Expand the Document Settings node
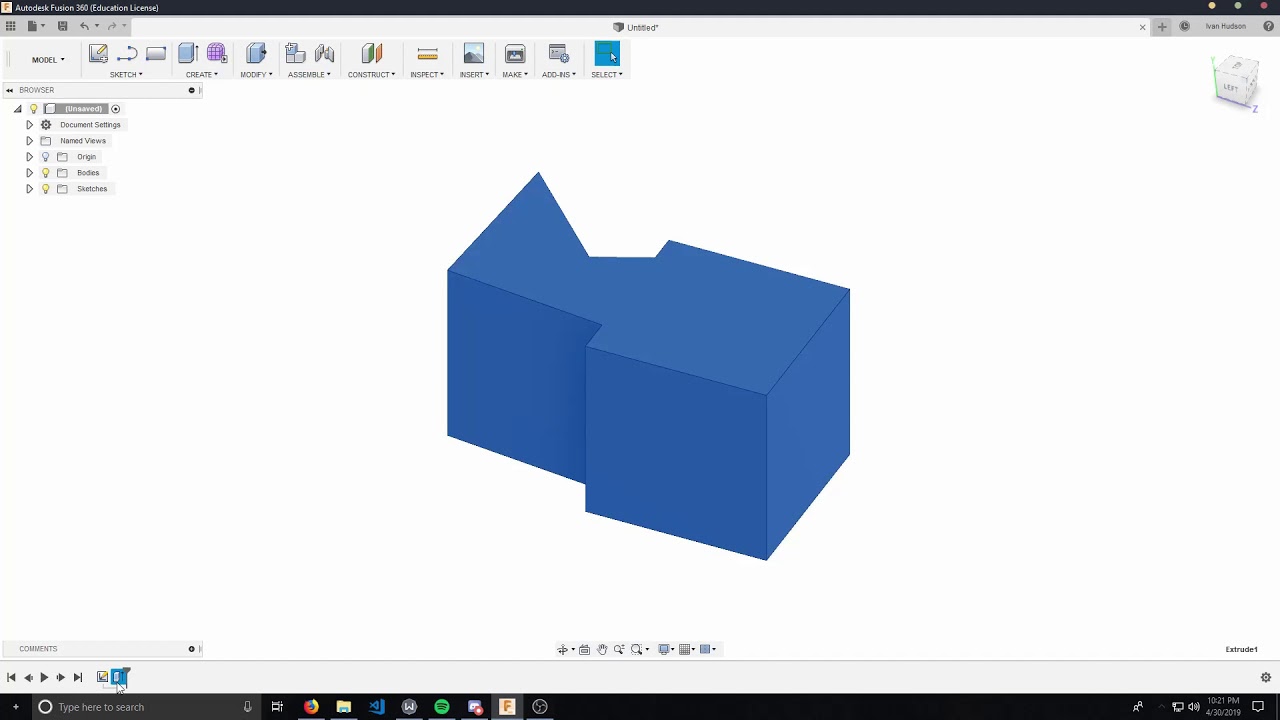 point(29,125)
